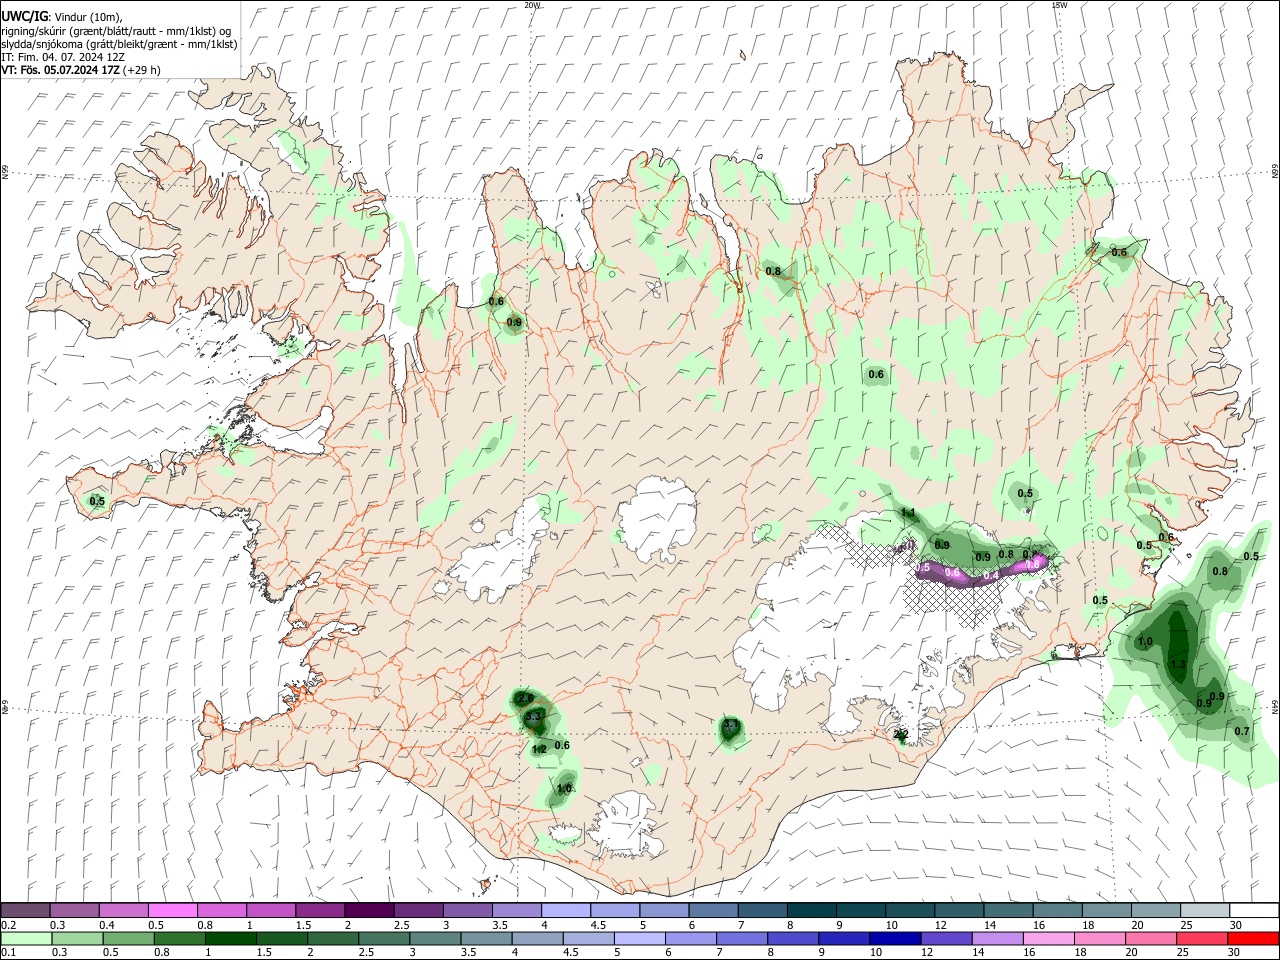Viewport: 1280px width, 960px height.
Task: Click the "0.4" legend label
Action: 107,925
